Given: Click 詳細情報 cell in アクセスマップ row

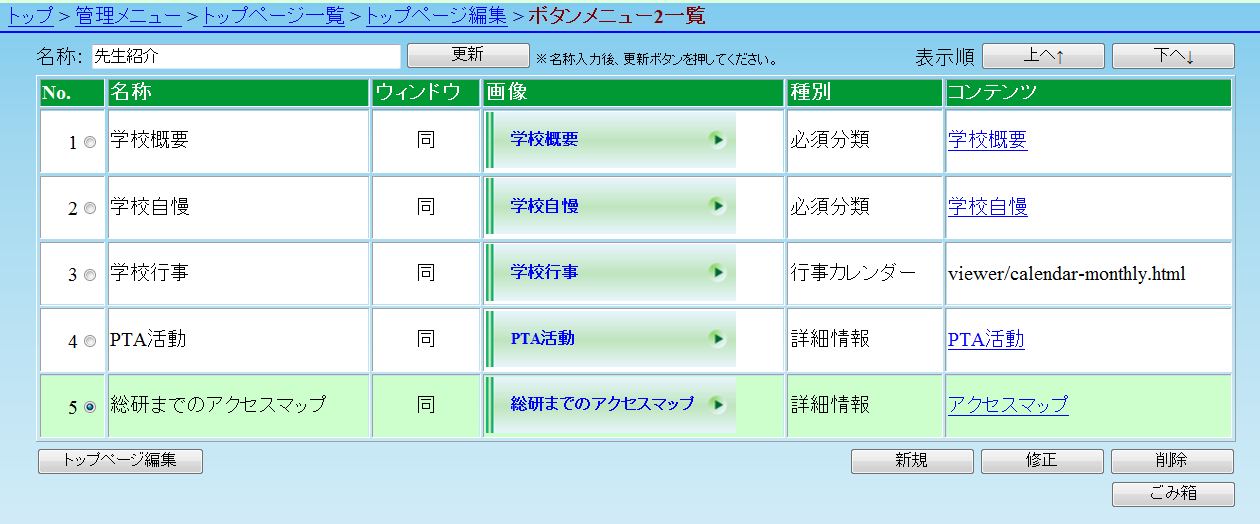Looking at the screenshot, I should click(865, 405).
